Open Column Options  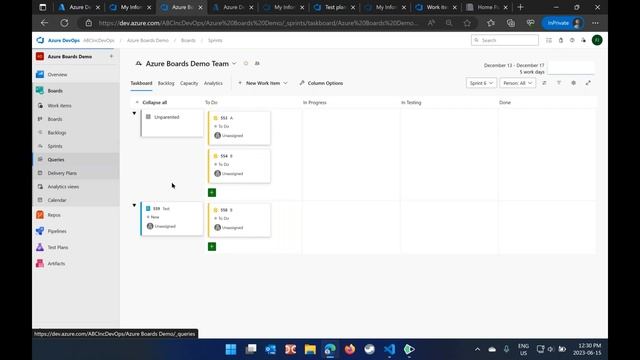coord(321,83)
